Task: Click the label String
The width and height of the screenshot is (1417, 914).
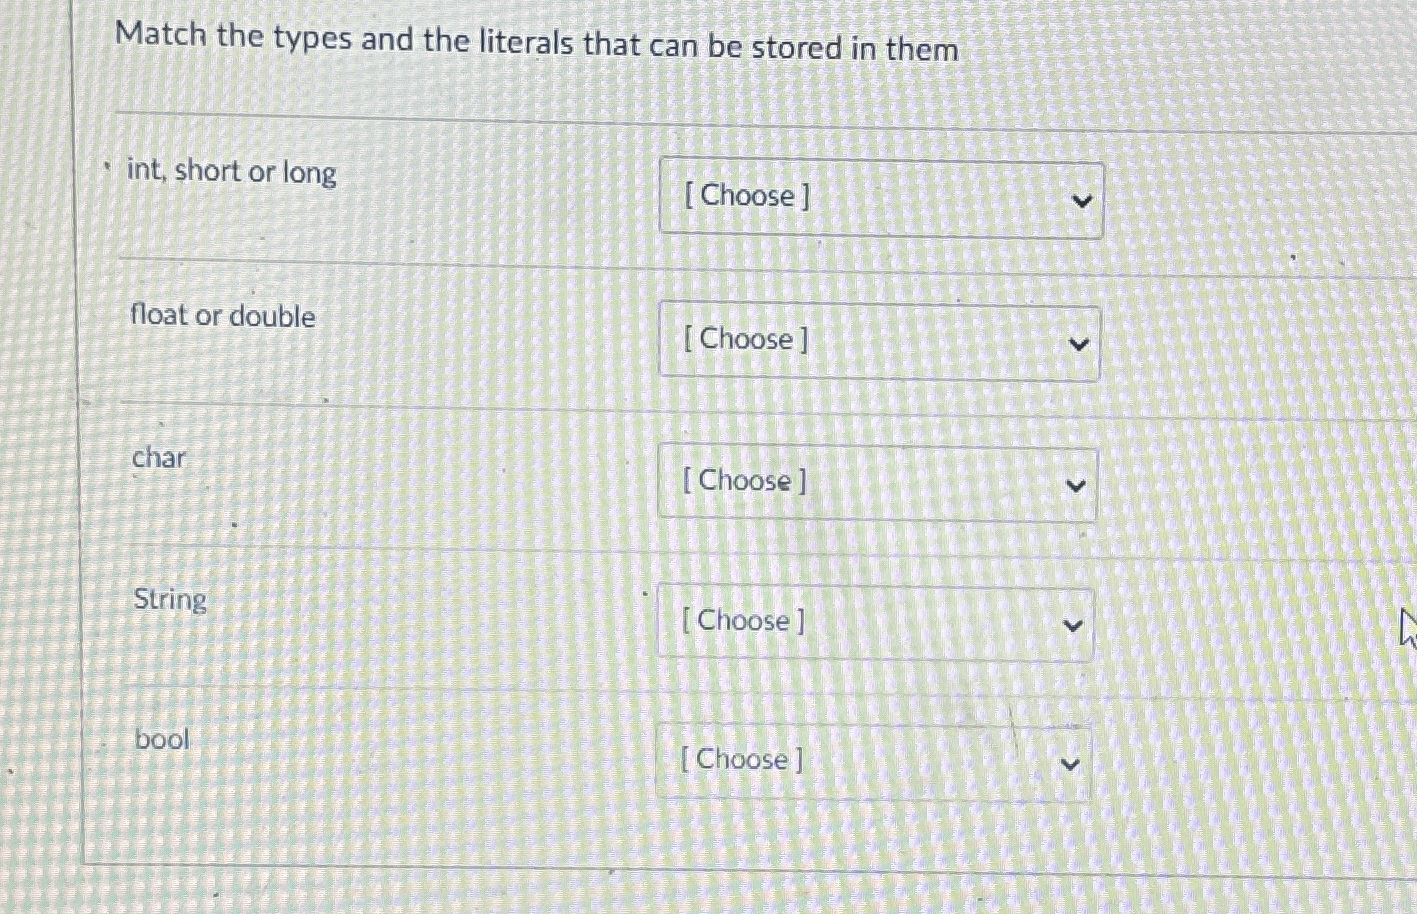Action: pyautogui.click(x=169, y=600)
